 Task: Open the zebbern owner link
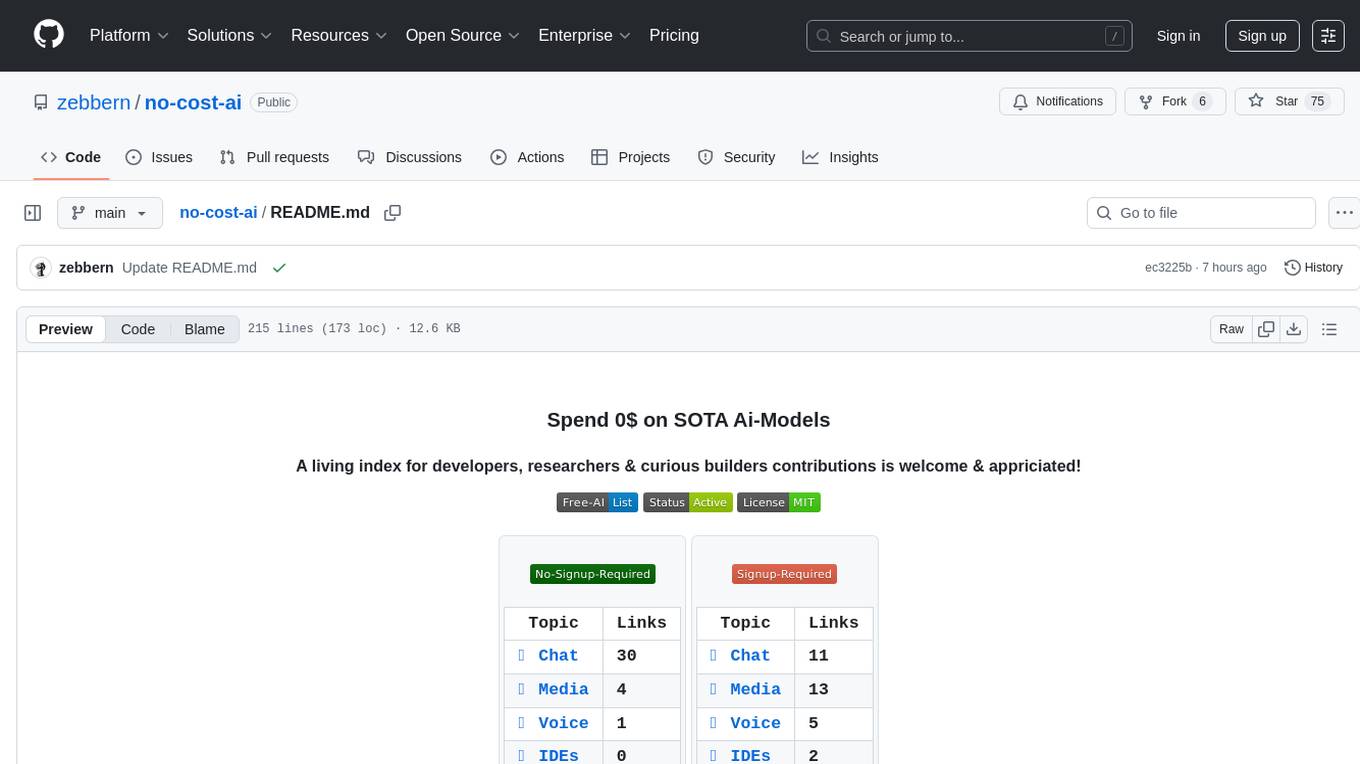93,102
